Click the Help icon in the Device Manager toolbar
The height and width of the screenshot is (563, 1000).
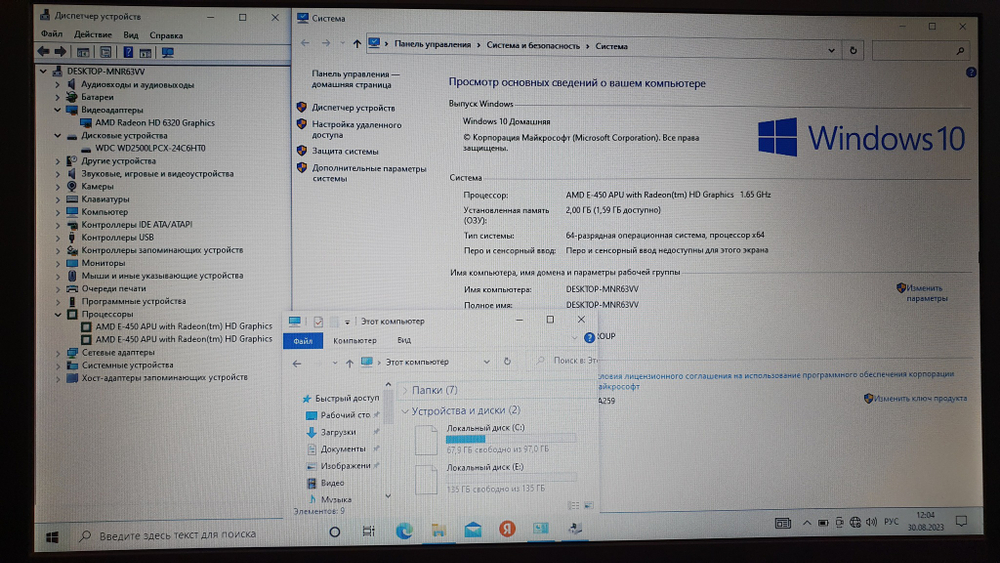coord(128,52)
